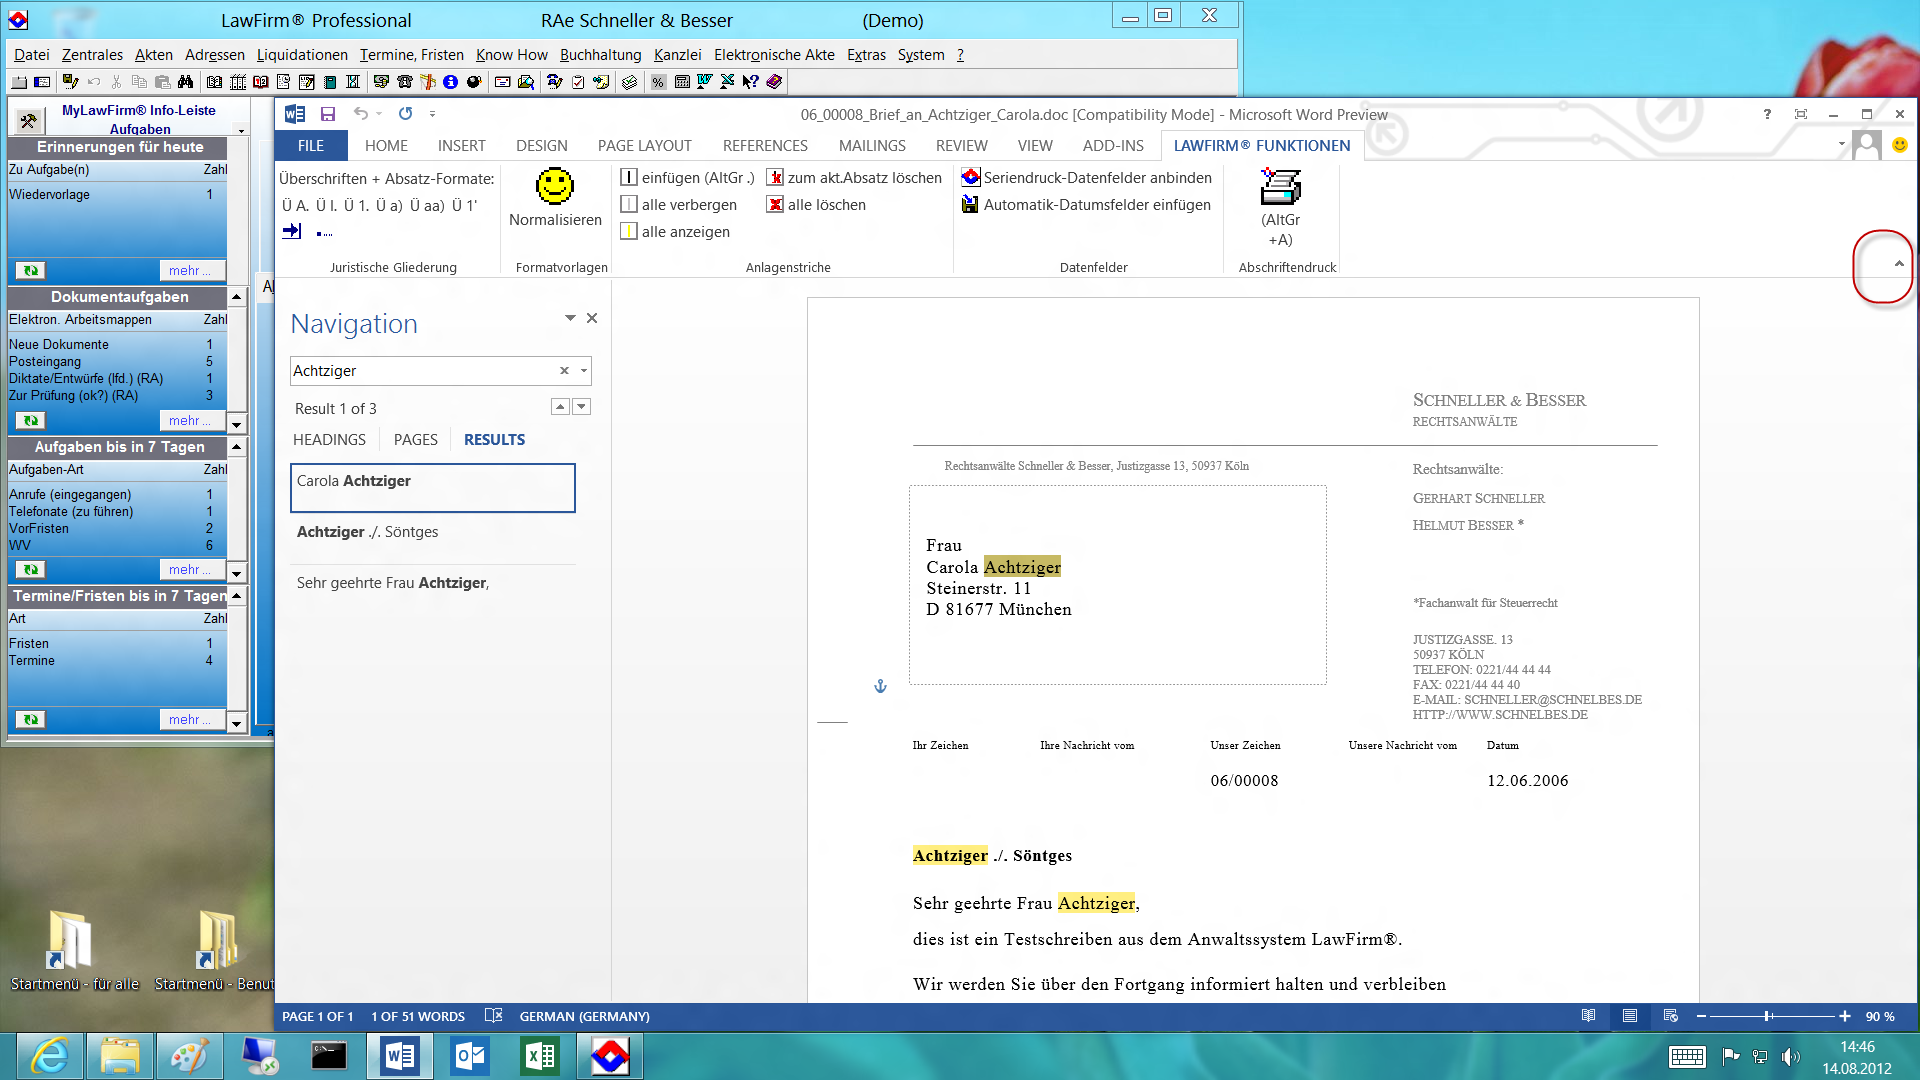Click the Normalisieren smiley icon
Image resolution: width=1920 pixels, height=1080 pixels.
click(554, 186)
